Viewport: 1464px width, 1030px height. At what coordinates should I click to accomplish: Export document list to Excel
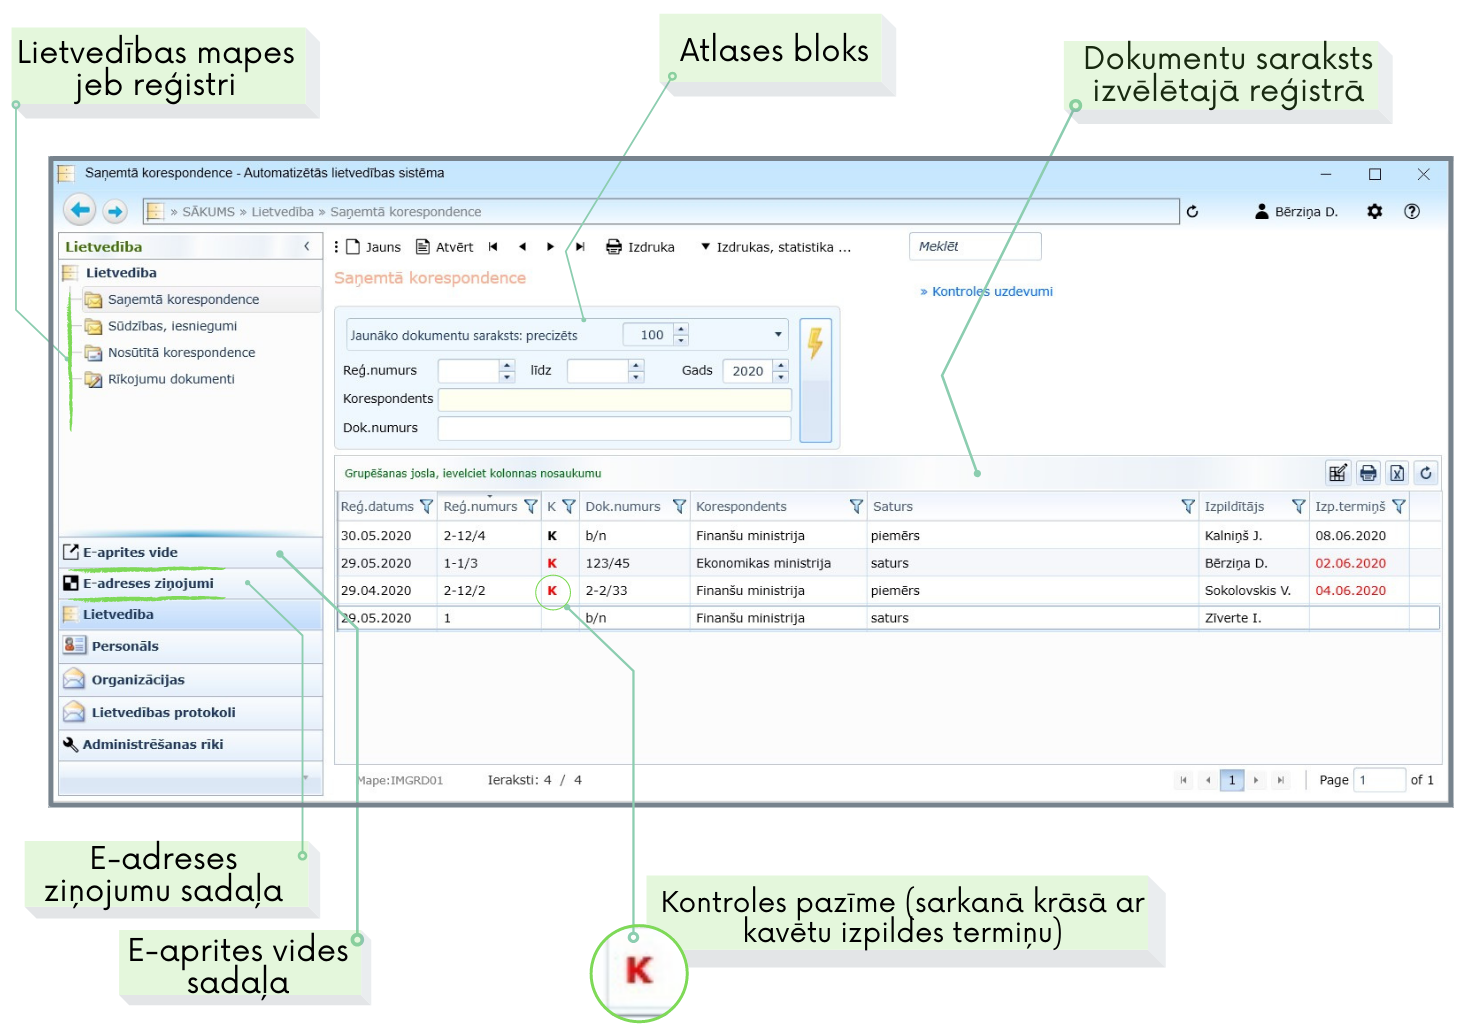tap(1397, 473)
